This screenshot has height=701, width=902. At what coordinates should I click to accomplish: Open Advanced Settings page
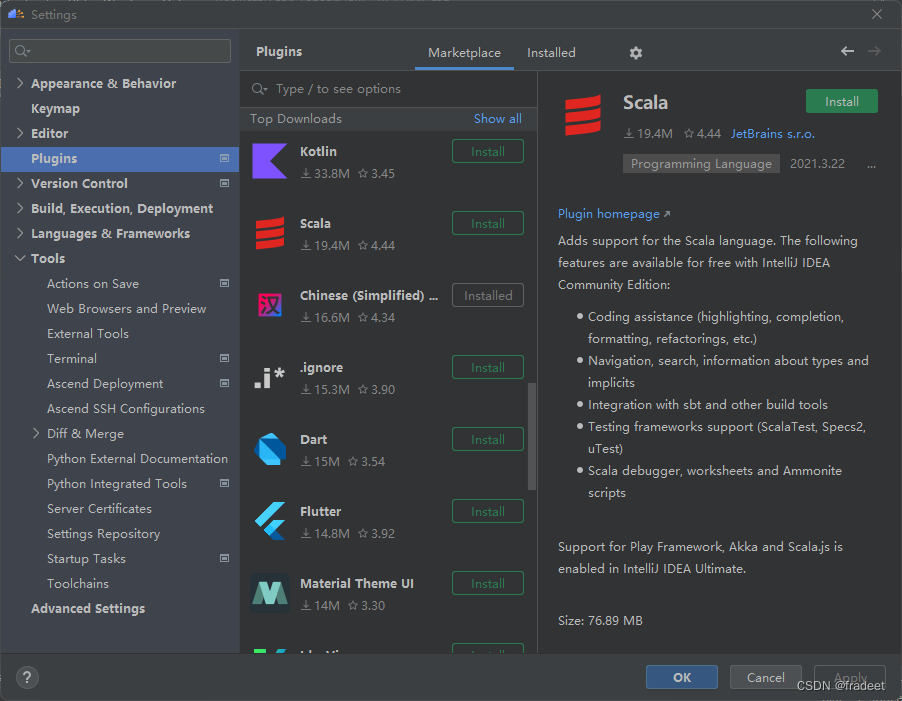coord(88,608)
